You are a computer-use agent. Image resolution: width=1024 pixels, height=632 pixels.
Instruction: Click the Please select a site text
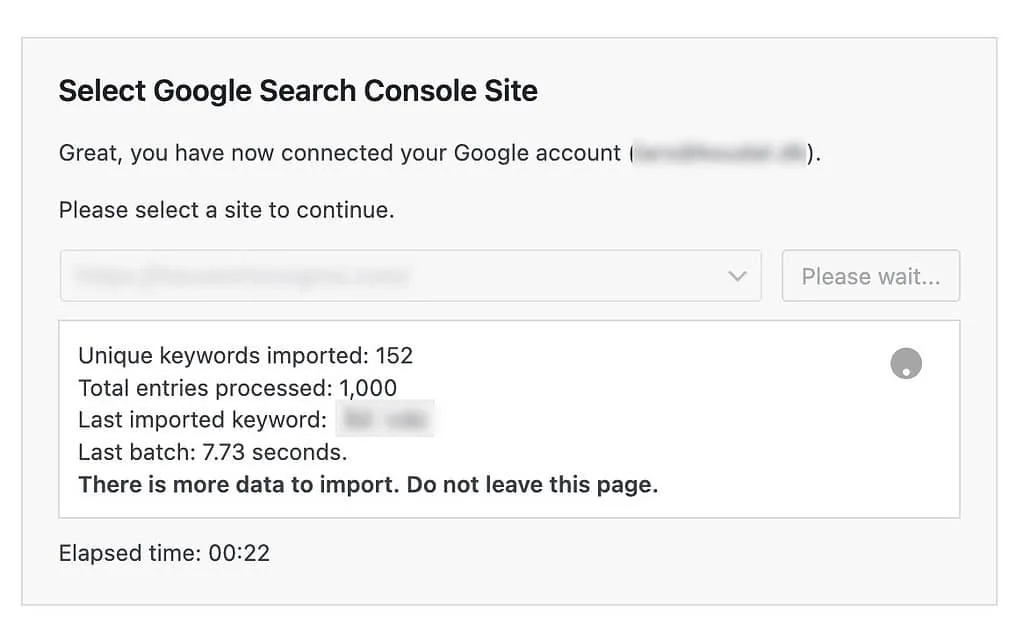click(x=227, y=210)
